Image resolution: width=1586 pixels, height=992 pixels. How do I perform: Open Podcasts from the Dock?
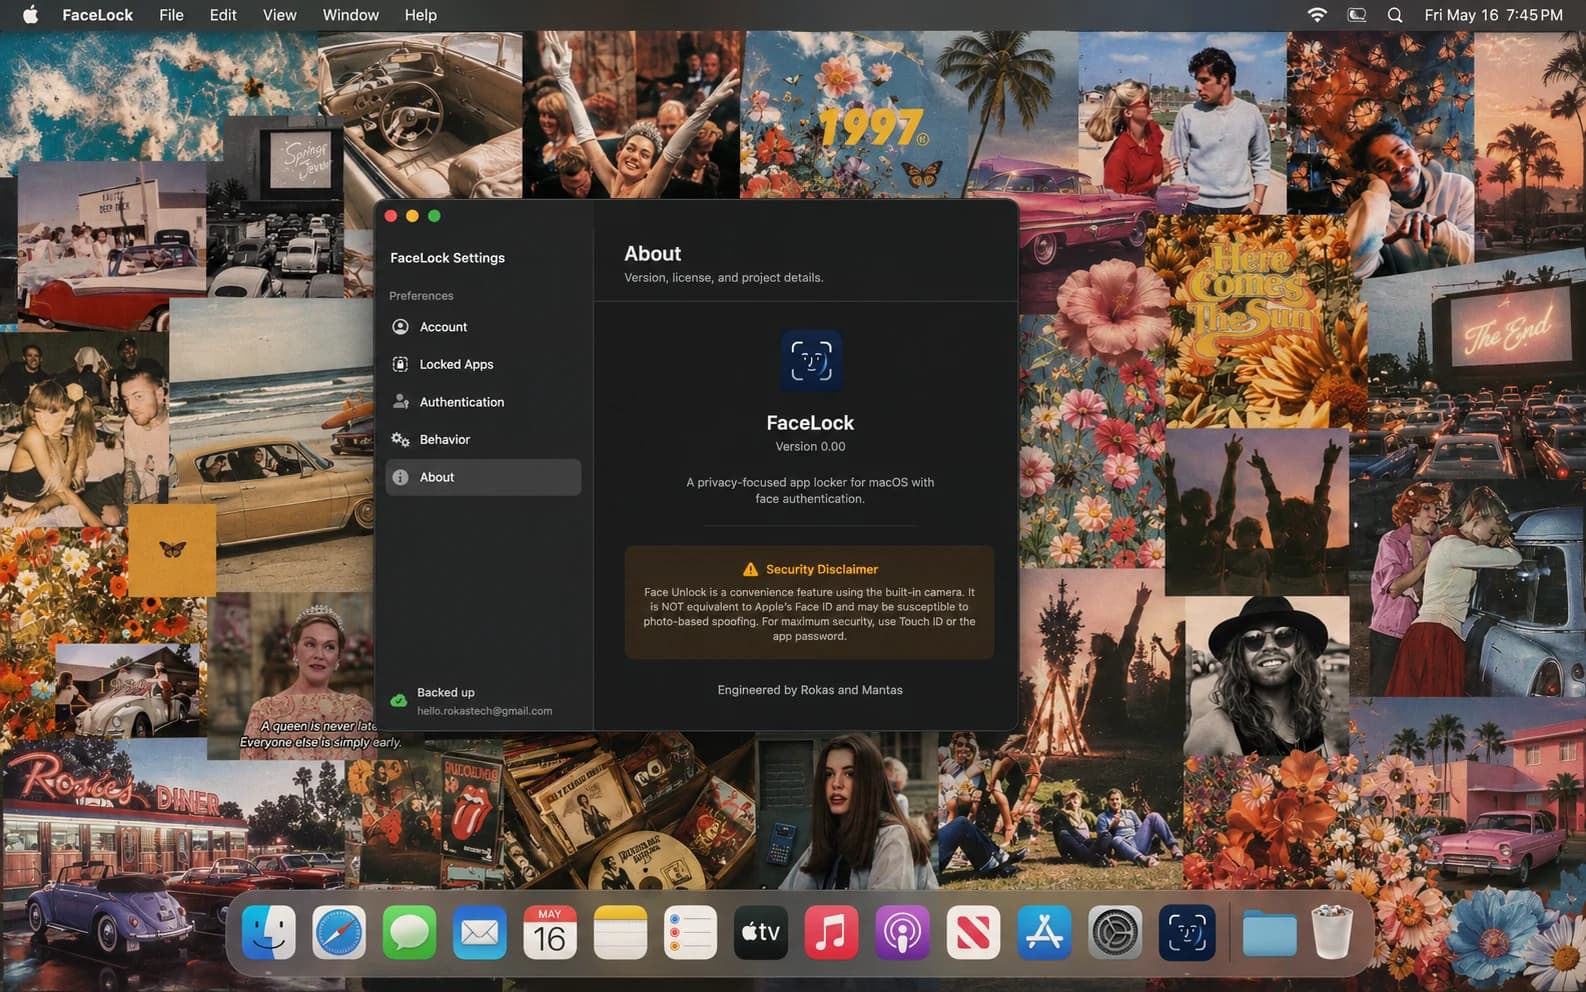pos(902,933)
